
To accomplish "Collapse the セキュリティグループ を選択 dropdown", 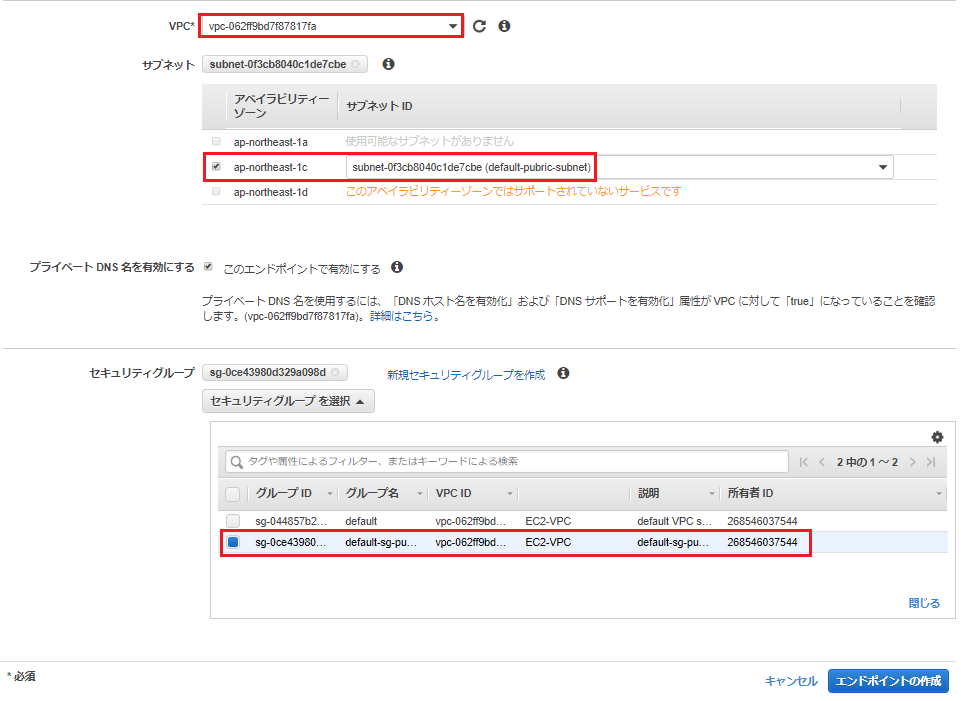I will [288, 401].
